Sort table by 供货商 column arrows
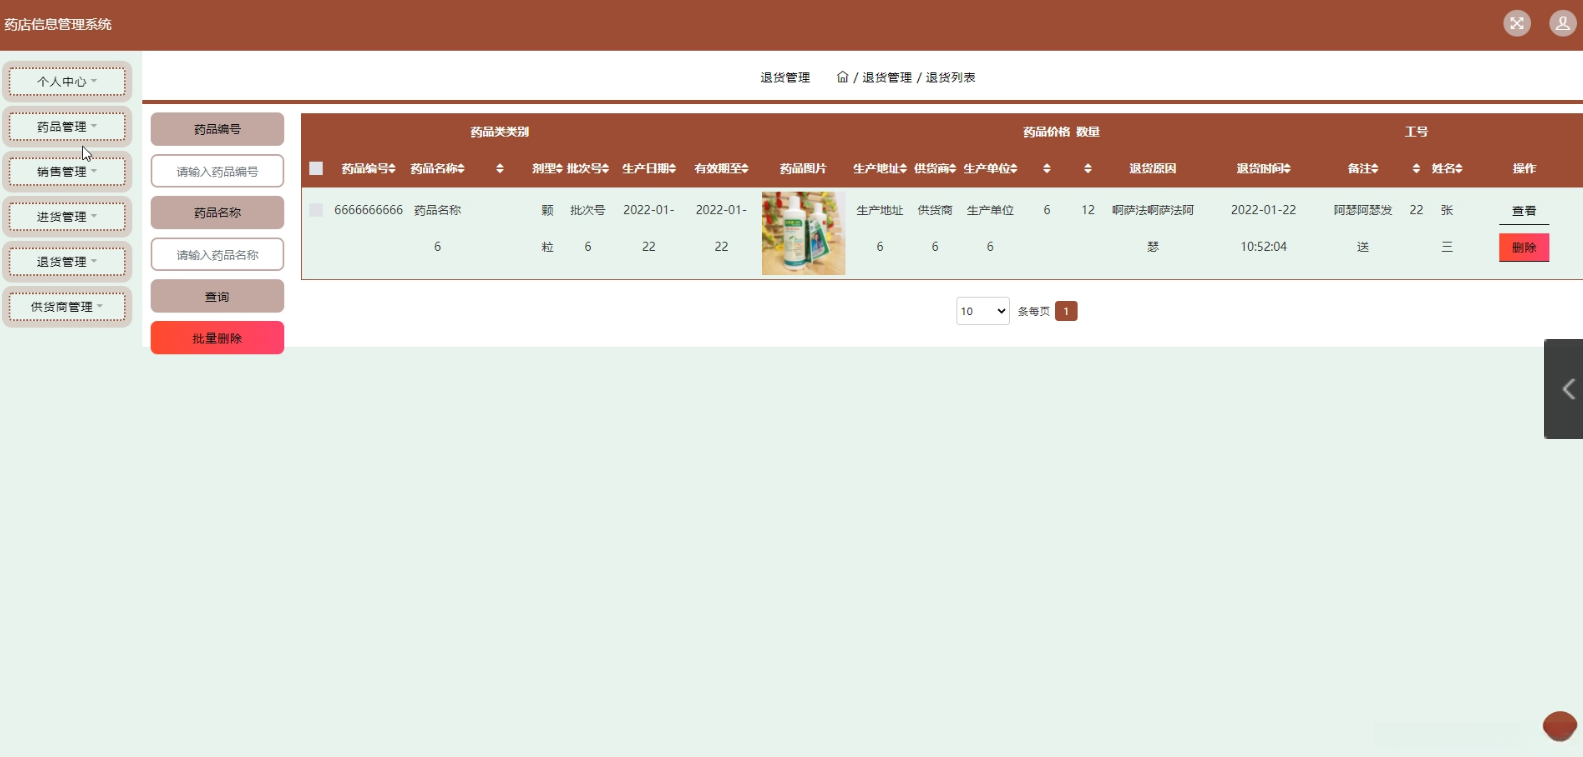Viewport: 1583px width, 757px height. (x=953, y=169)
